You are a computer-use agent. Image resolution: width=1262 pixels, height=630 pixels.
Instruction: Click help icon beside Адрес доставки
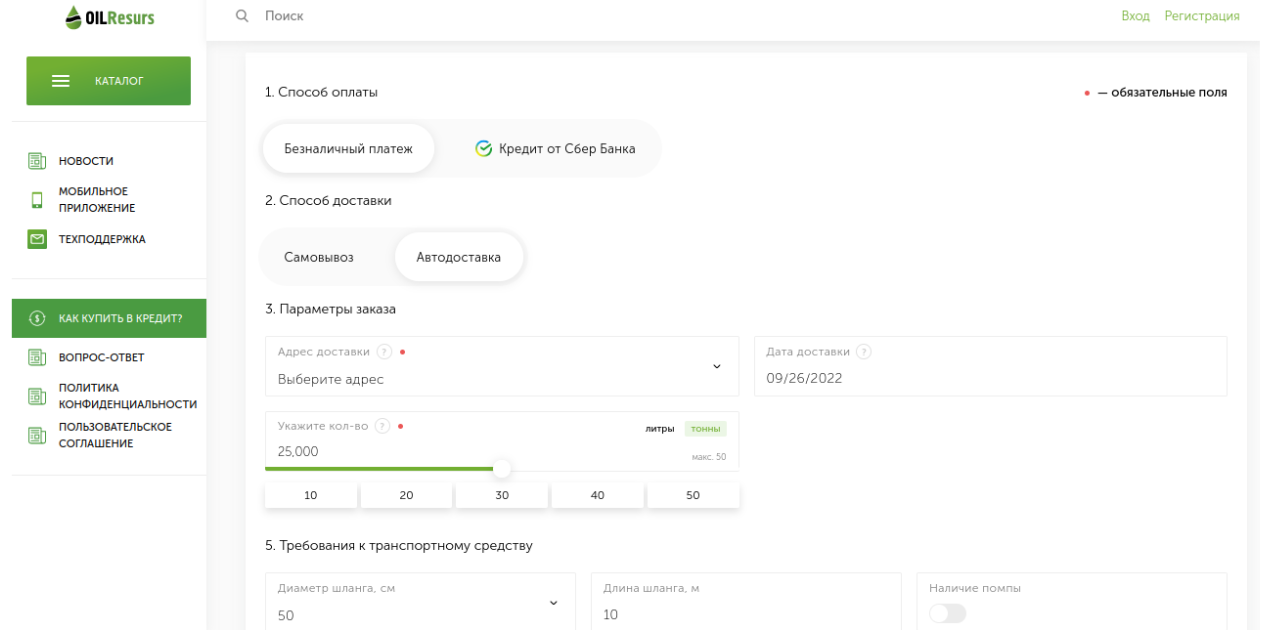pos(383,352)
